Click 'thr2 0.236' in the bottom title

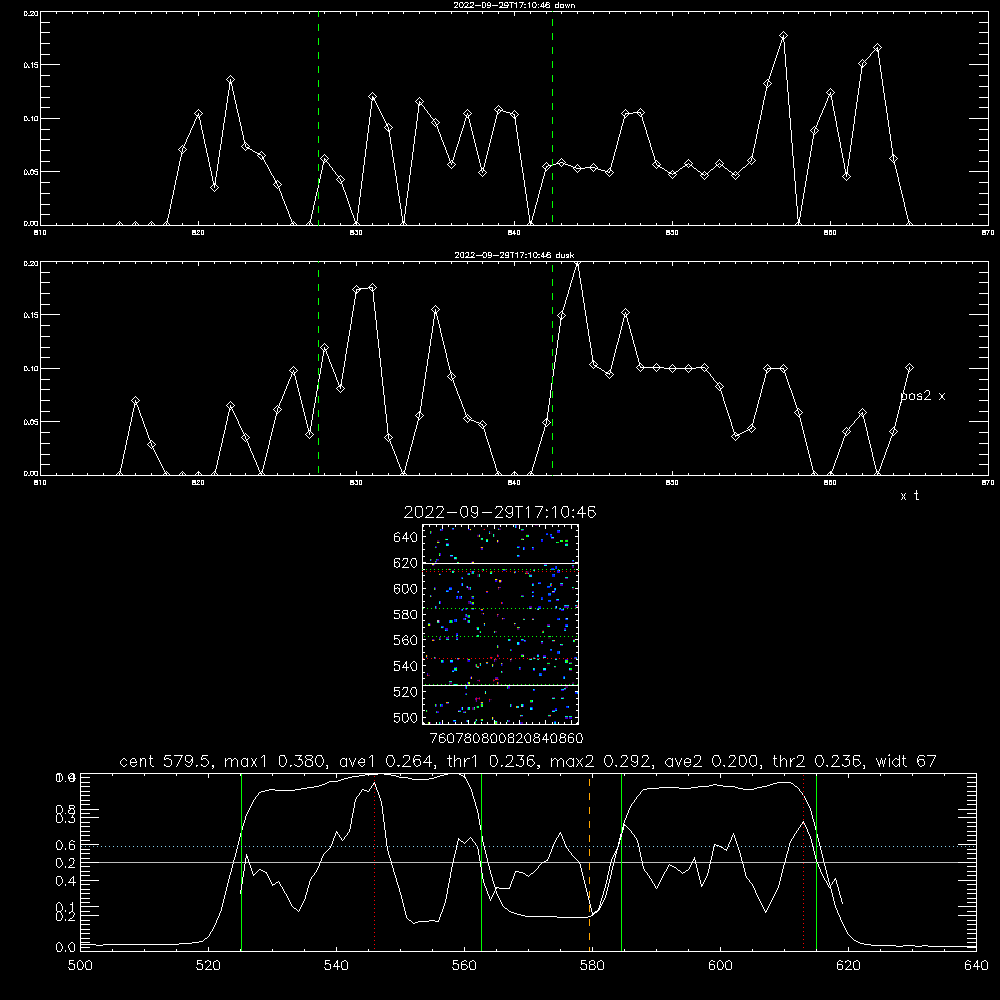[818, 761]
